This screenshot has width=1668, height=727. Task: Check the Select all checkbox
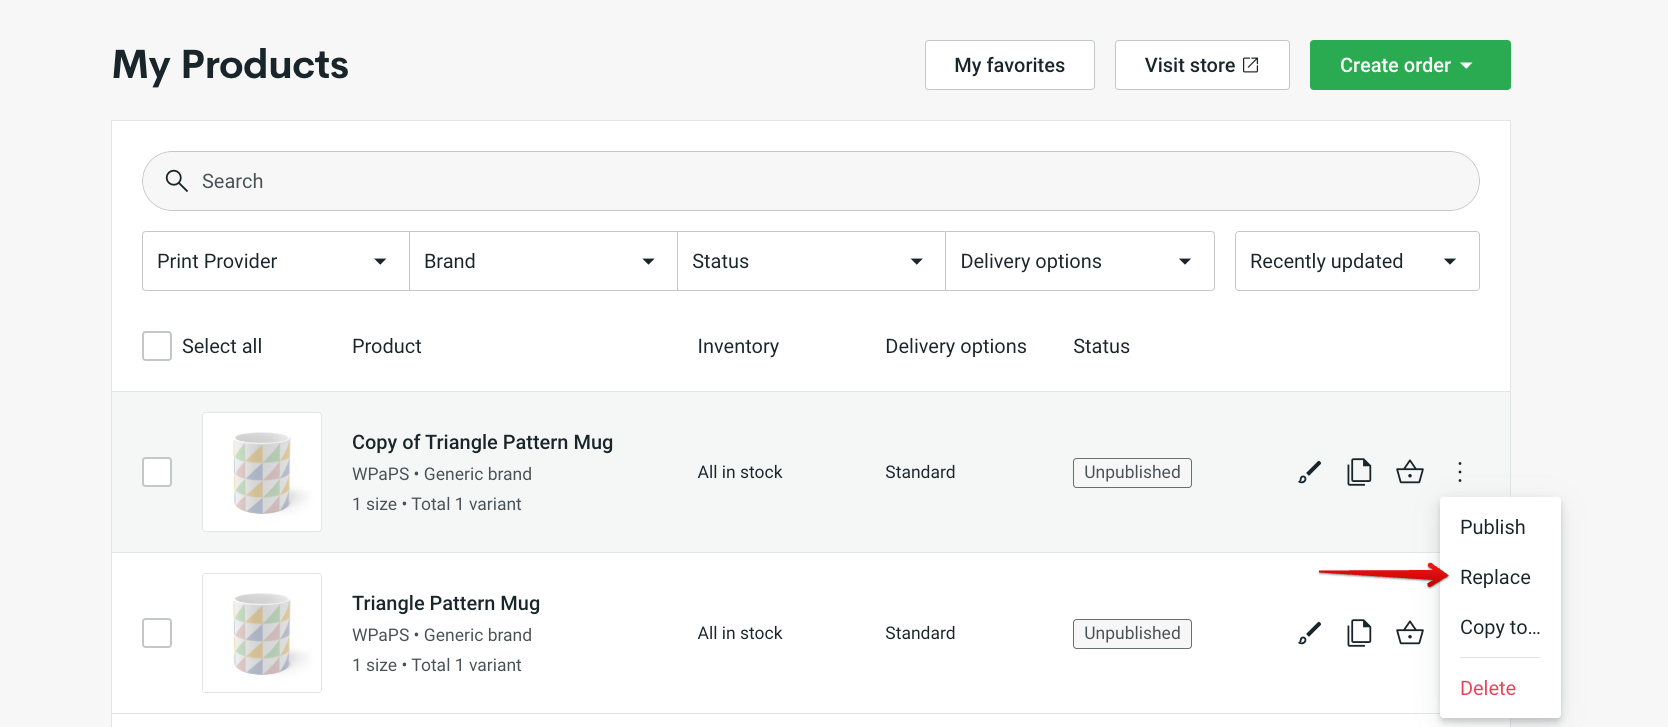click(157, 346)
